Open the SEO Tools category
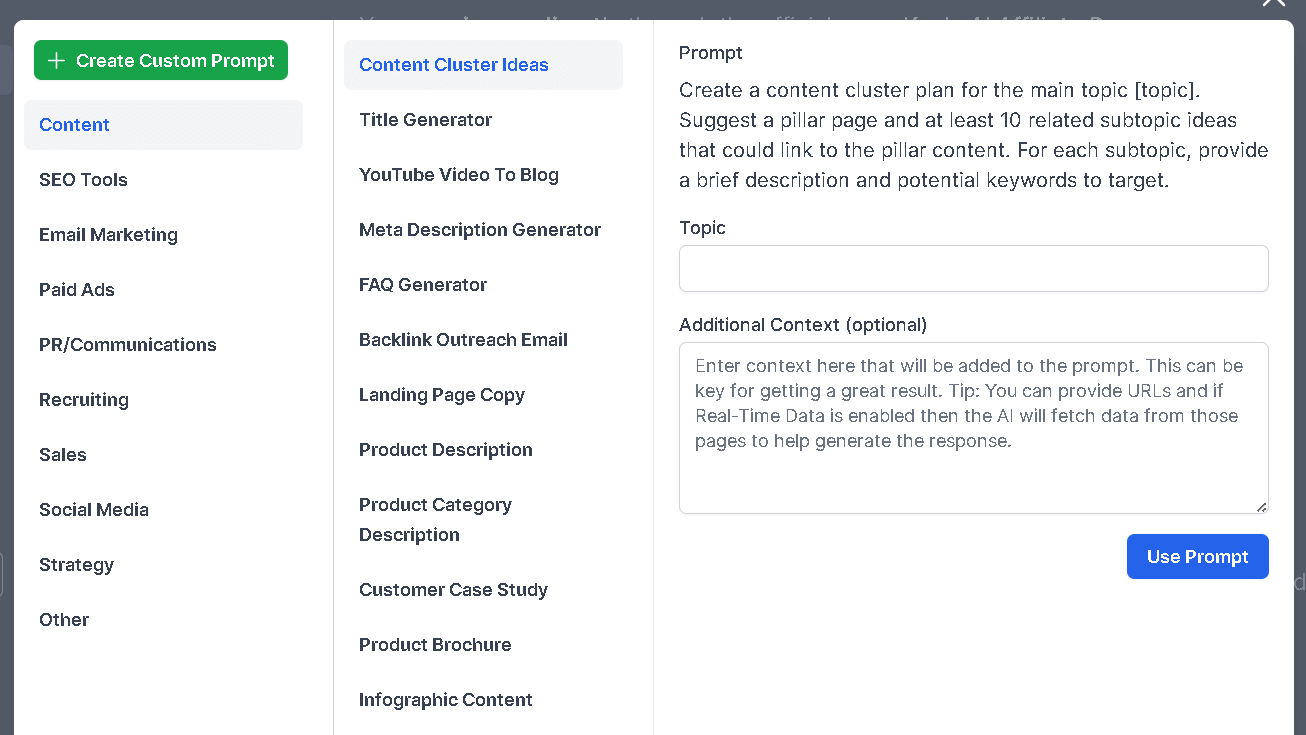The width and height of the screenshot is (1306, 735). 84,180
